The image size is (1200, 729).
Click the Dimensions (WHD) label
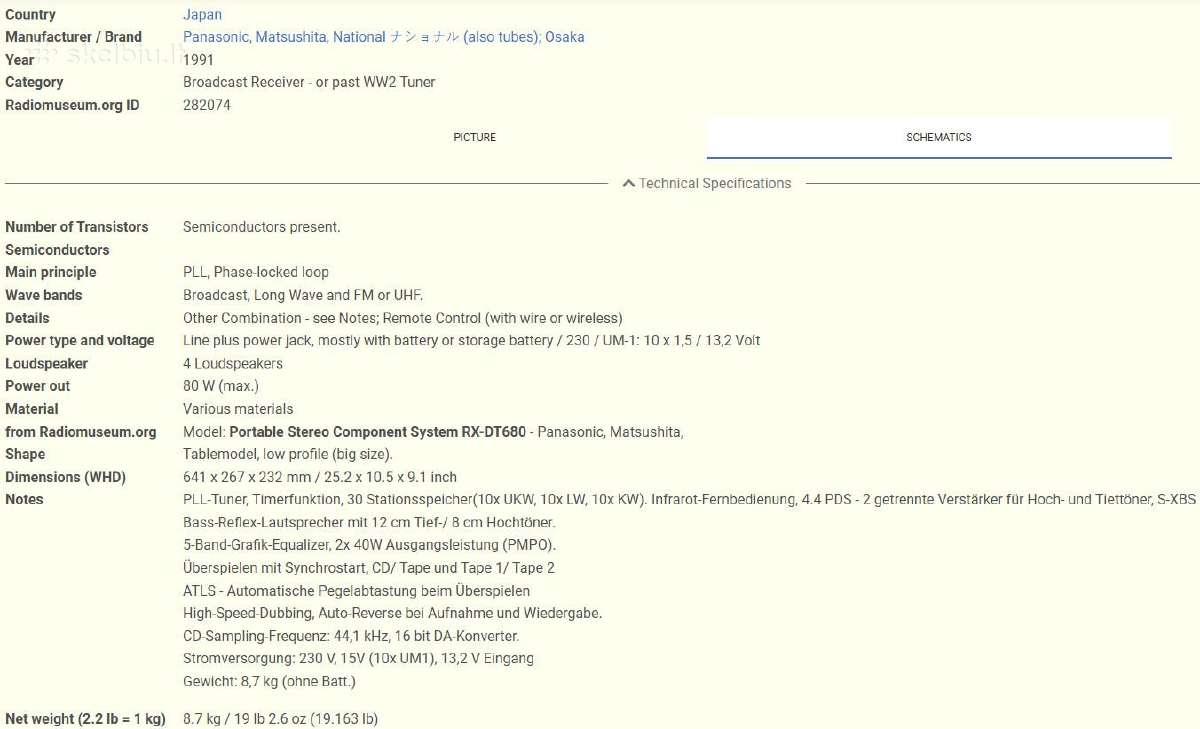click(65, 477)
